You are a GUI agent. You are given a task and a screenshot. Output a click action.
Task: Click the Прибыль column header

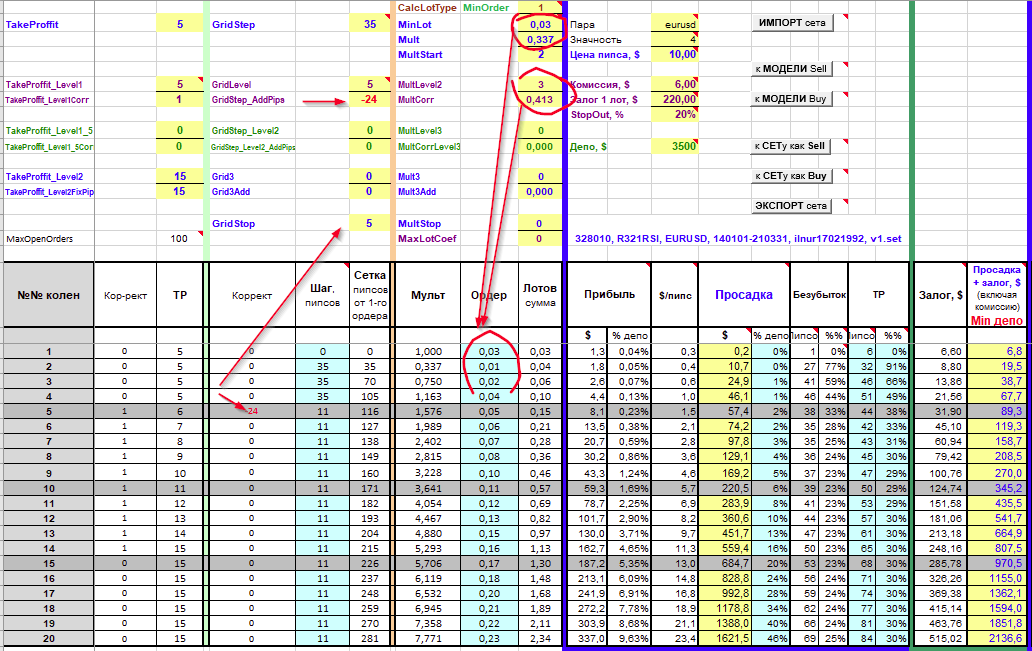click(609, 294)
